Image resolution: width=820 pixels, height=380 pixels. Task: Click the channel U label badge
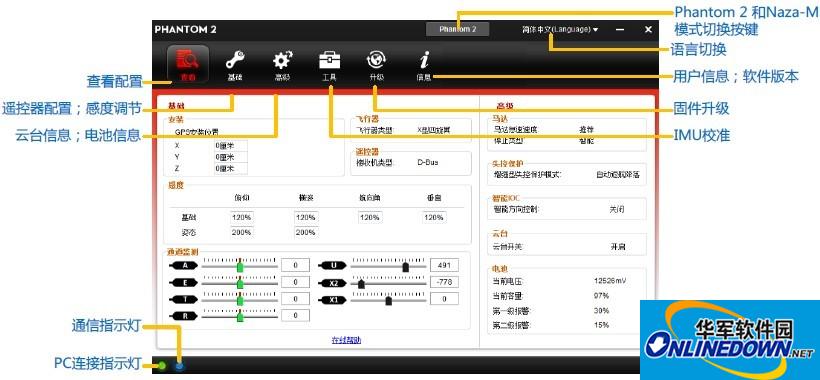pos(333,266)
